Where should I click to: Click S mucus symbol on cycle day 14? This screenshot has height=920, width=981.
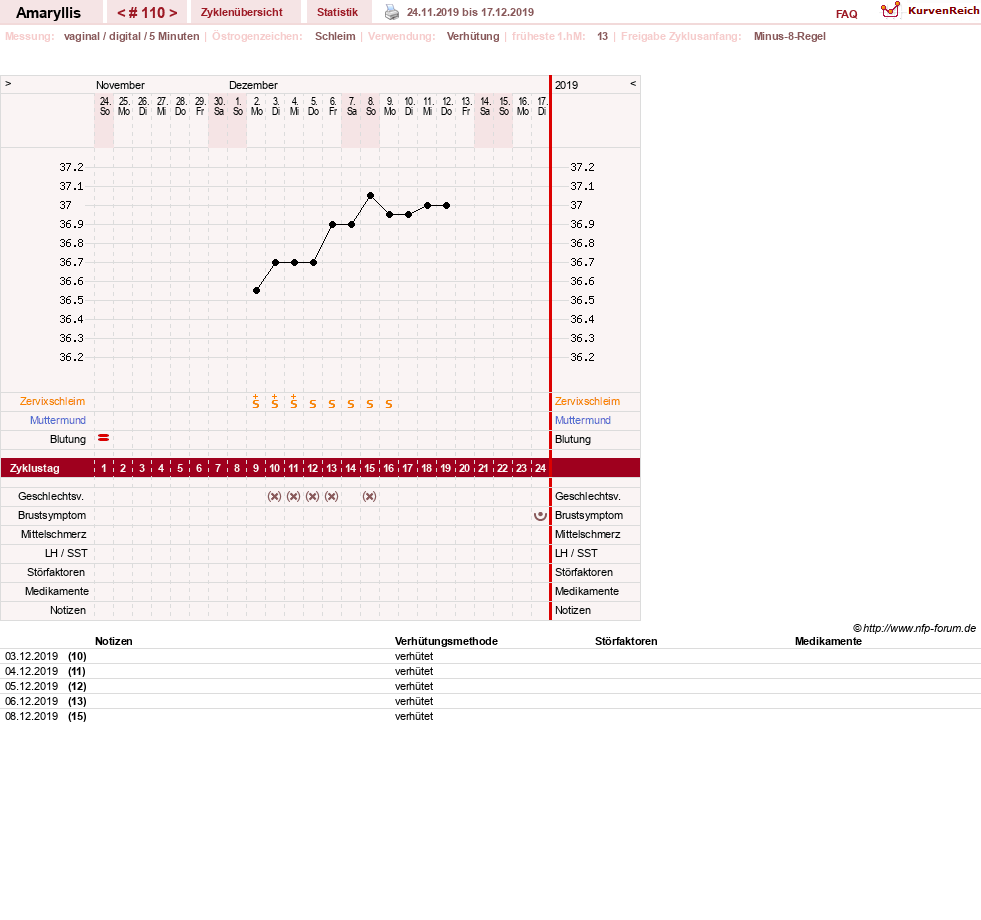351,404
